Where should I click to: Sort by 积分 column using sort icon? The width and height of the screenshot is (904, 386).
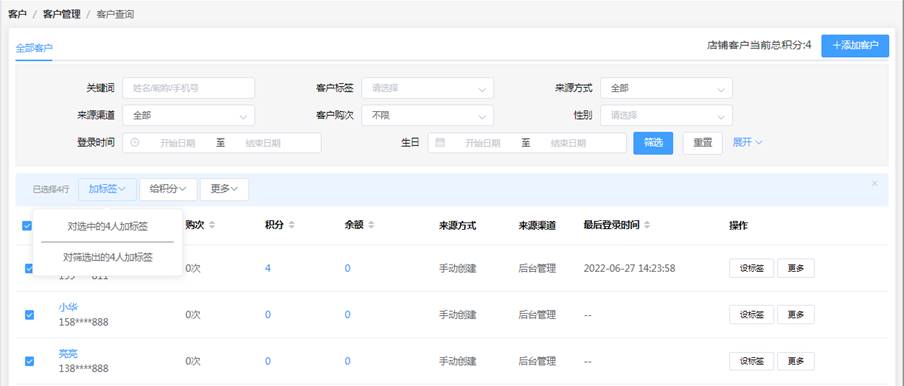tap(291, 226)
